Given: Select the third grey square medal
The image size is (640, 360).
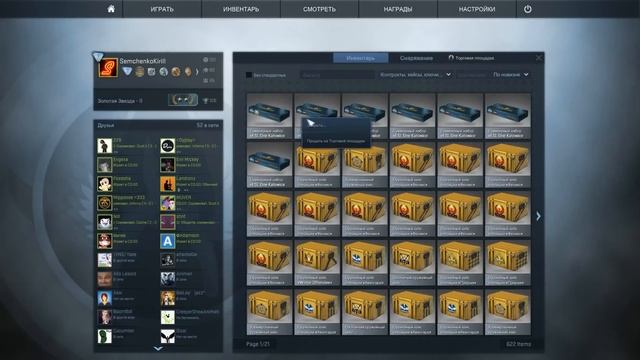Looking at the screenshot, I should pos(151,72).
